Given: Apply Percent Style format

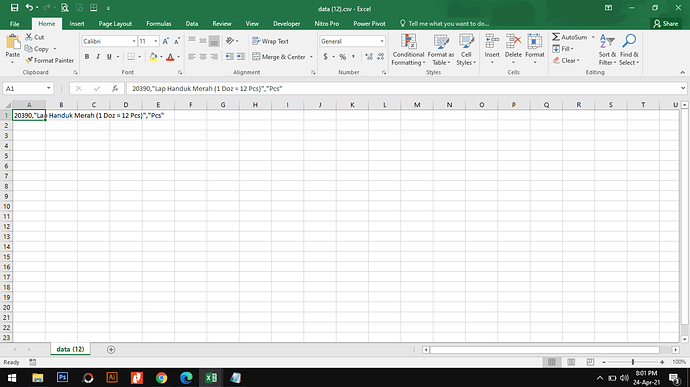Looking at the screenshot, I should point(342,57).
